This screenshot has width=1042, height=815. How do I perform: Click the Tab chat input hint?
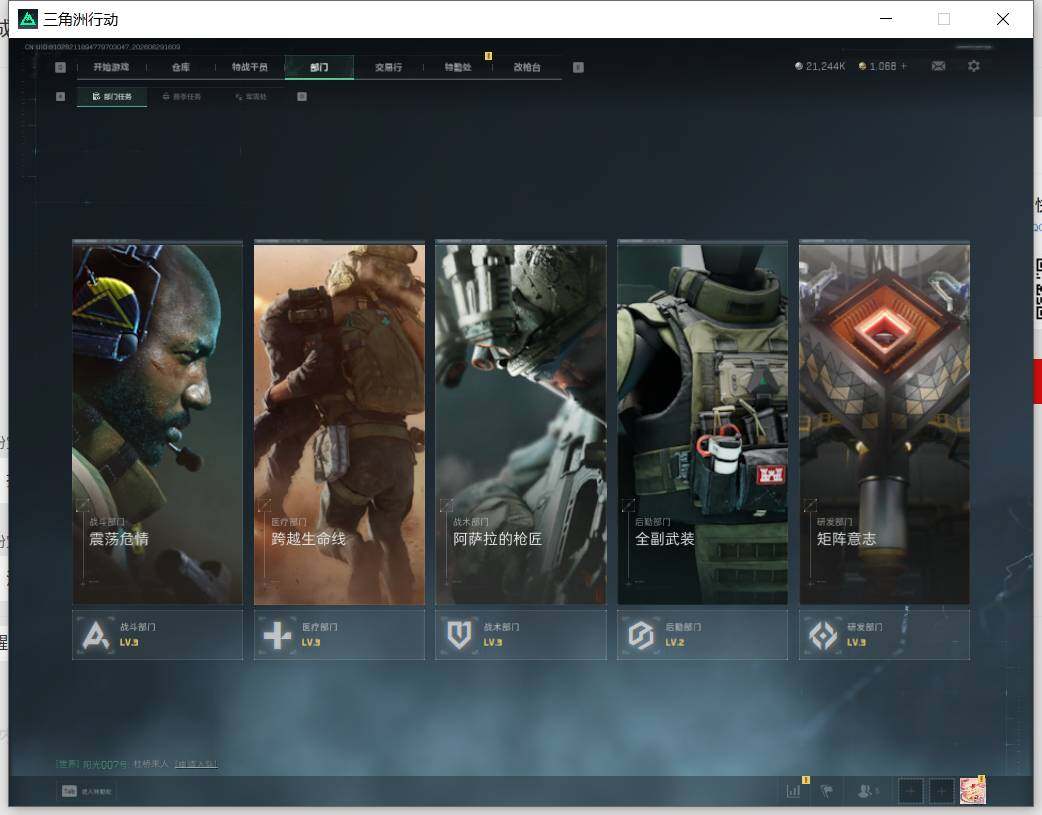click(87, 791)
